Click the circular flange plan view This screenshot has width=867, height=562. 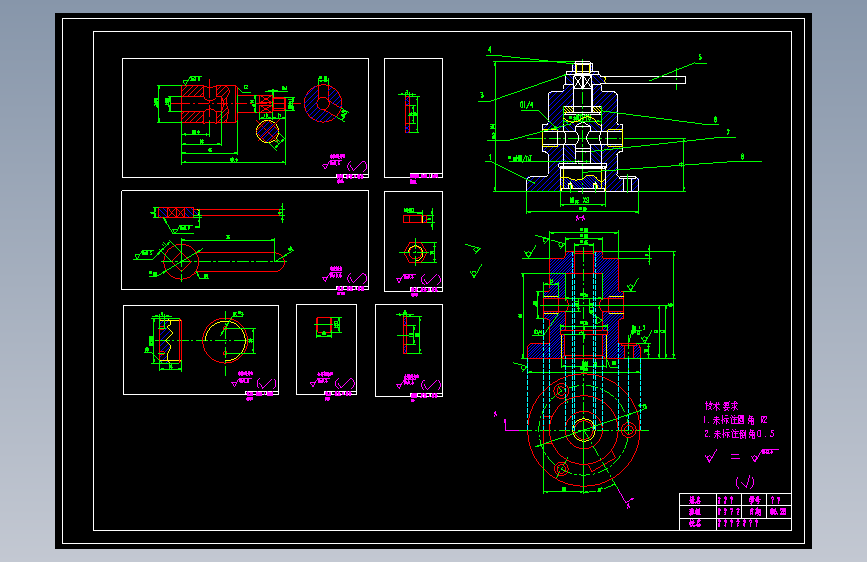pyautogui.click(x=584, y=430)
